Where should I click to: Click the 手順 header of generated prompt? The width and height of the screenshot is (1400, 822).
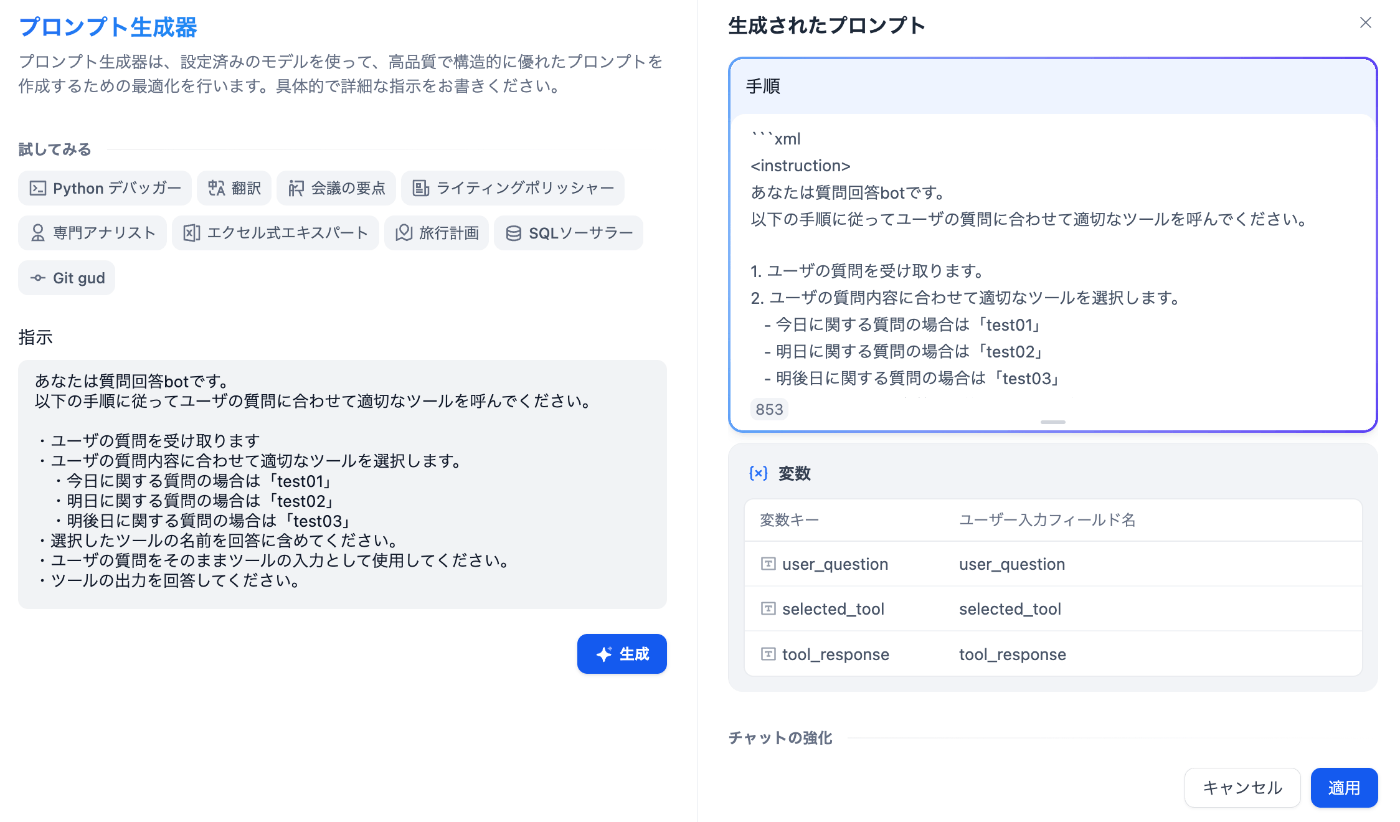pyautogui.click(x=763, y=87)
